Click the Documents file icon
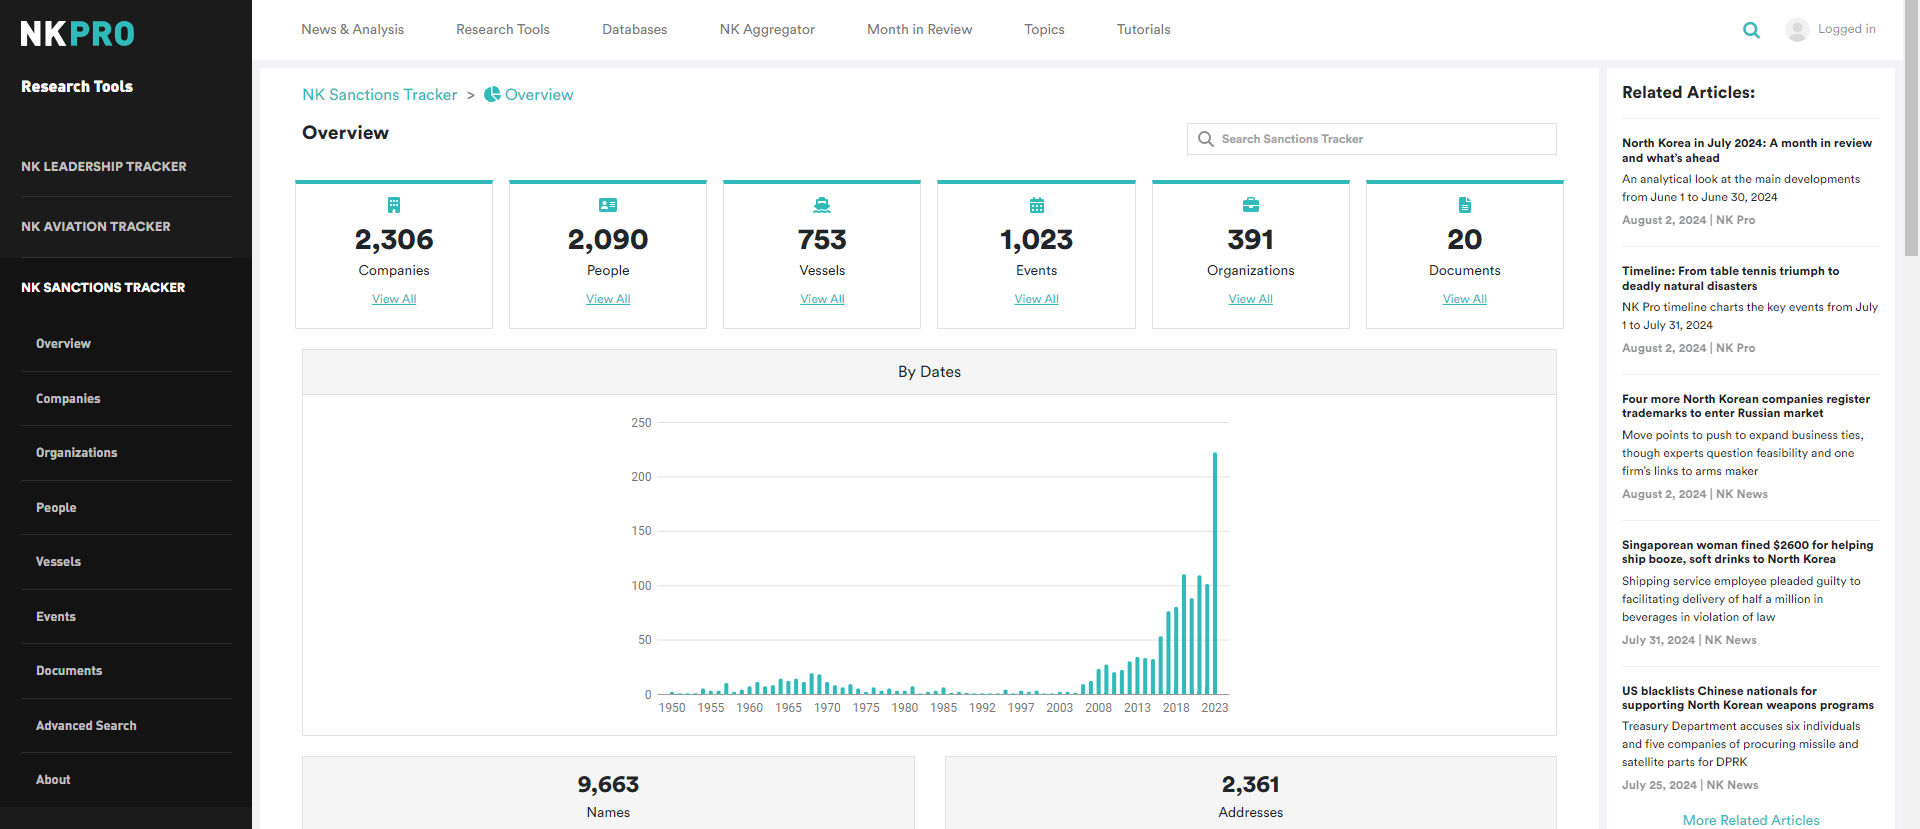This screenshot has height=829, width=1920. pyautogui.click(x=1465, y=205)
